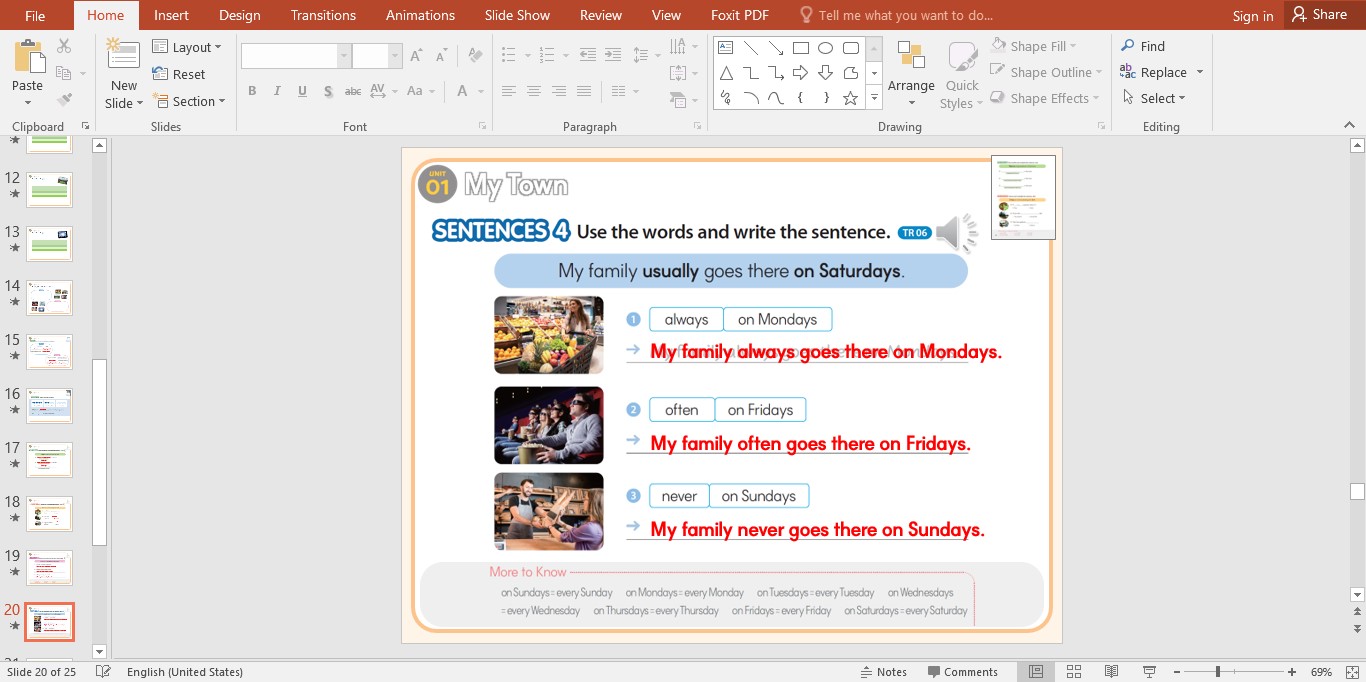This screenshot has width=1366, height=682.
Task: Open the Shape Fill dropdown
Action: click(1034, 46)
